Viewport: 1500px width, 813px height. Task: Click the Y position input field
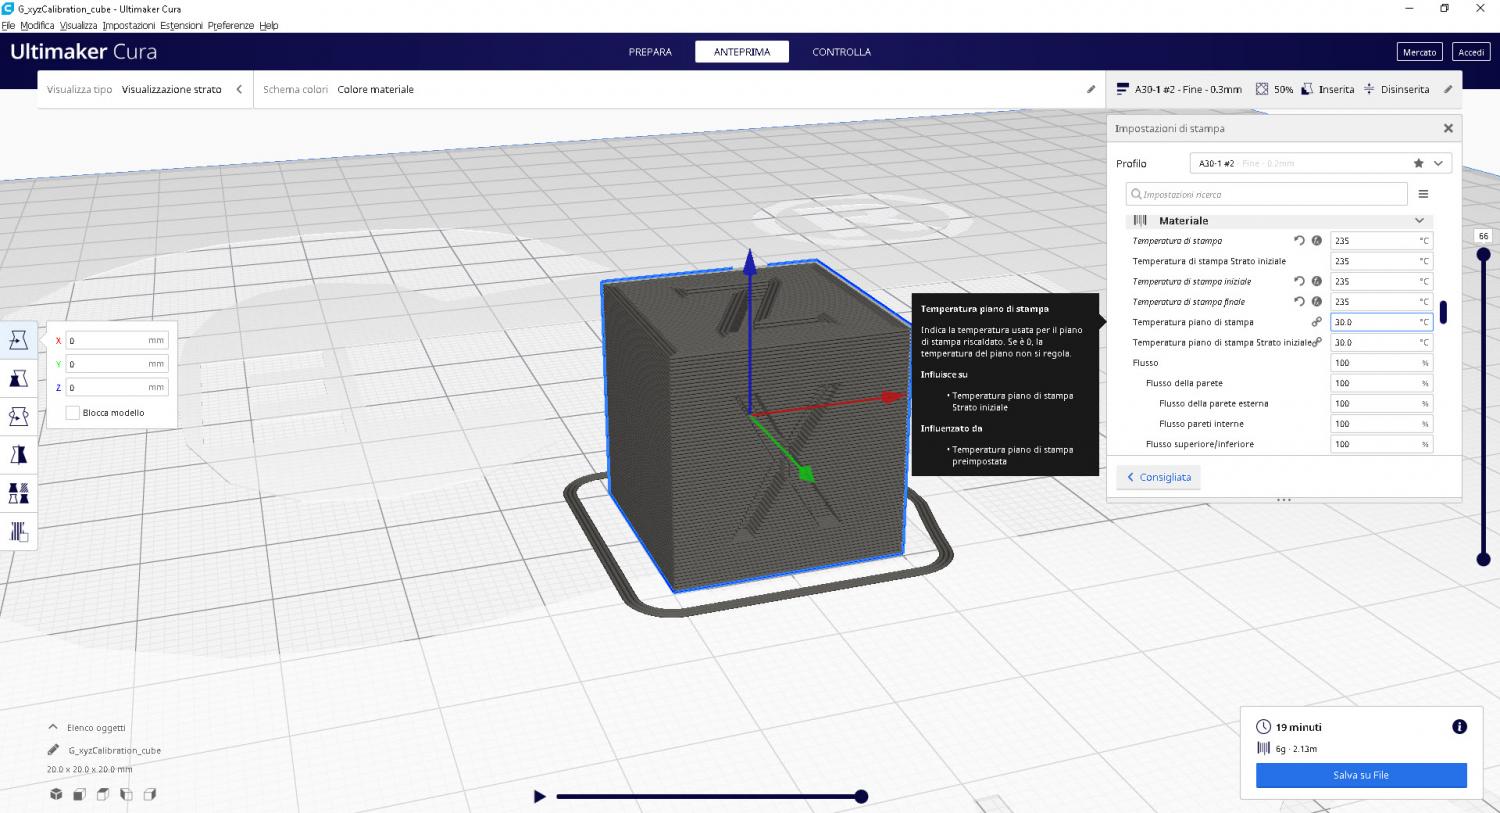click(116, 364)
